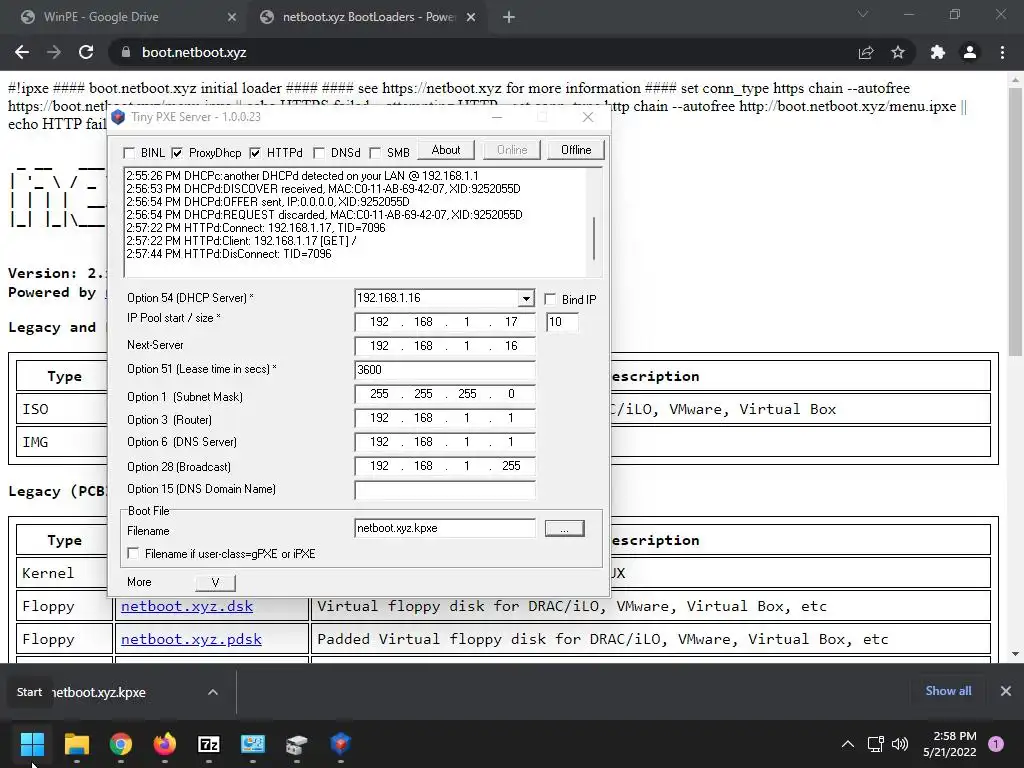Screen dimensions: 1024x768
Task: Toggle the ProxyDhcp checkbox
Action: click(177, 153)
